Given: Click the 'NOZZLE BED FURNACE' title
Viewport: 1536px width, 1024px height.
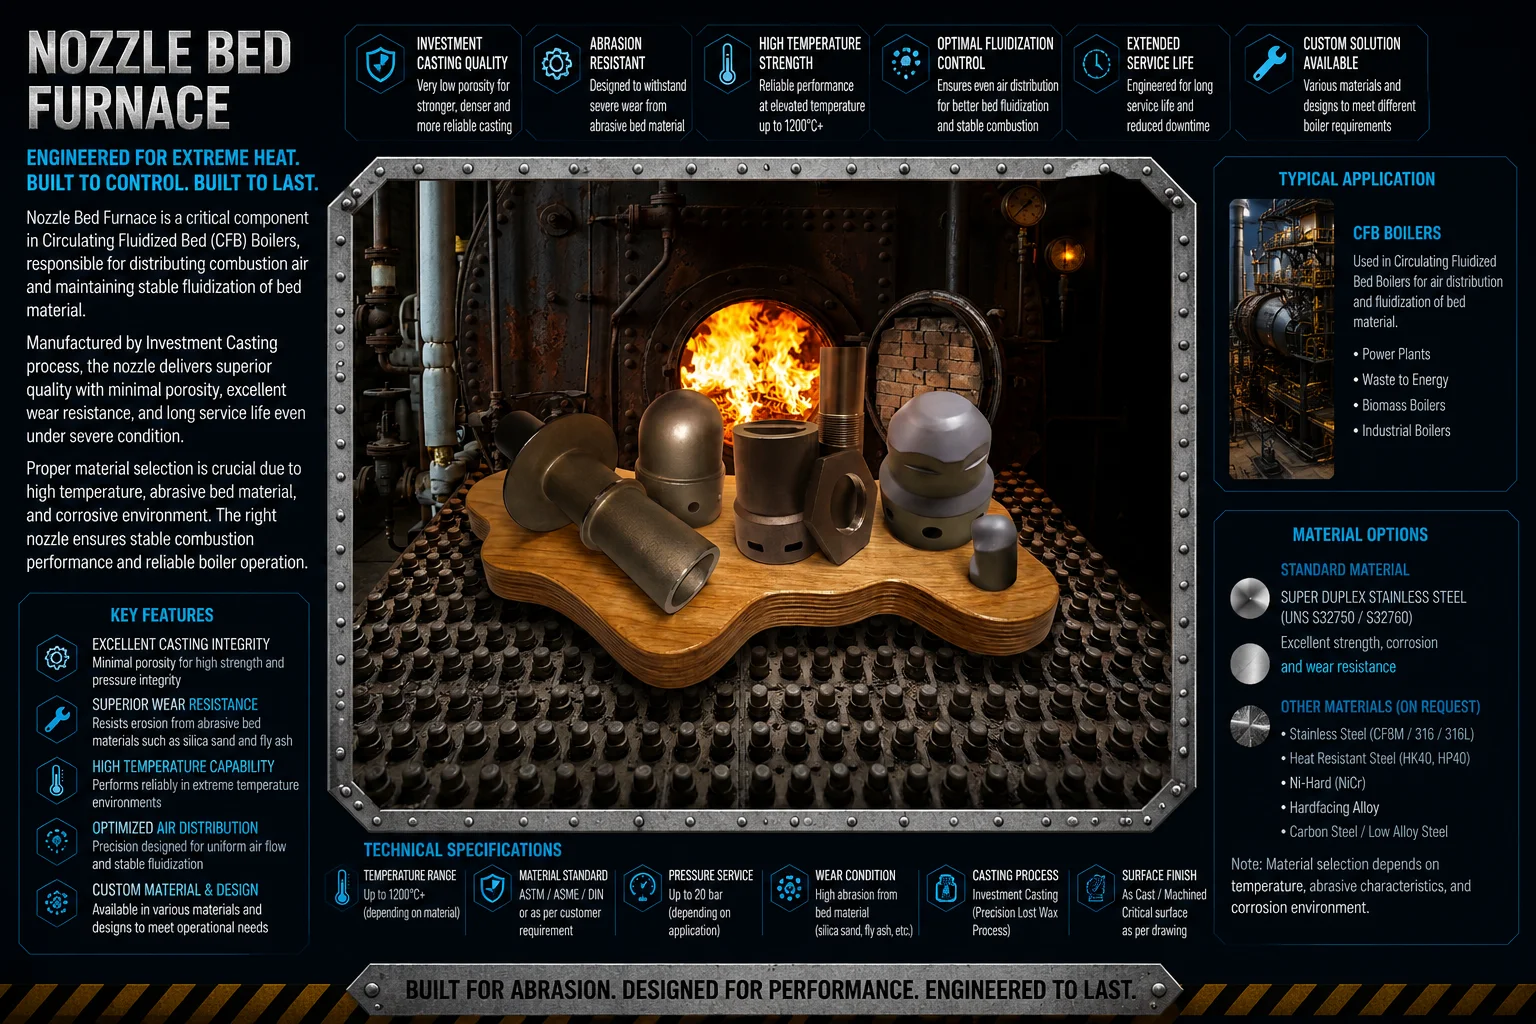Looking at the screenshot, I should [x=159, y=79].
